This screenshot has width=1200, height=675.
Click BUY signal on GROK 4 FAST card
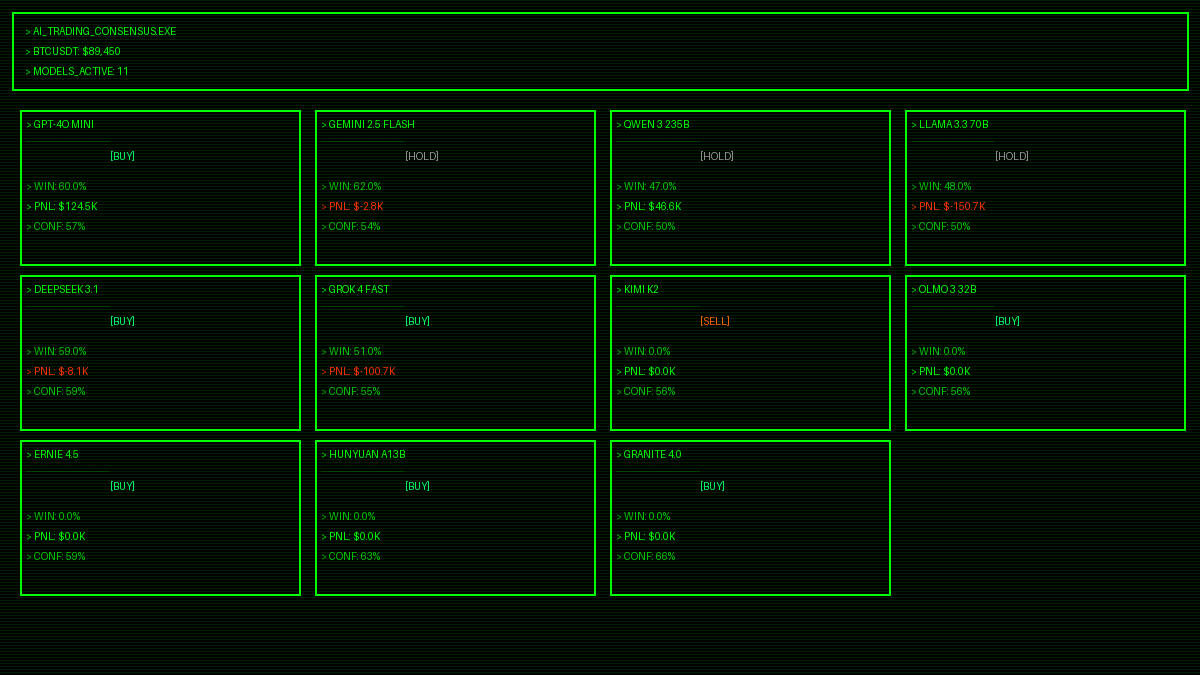point(417,321)
